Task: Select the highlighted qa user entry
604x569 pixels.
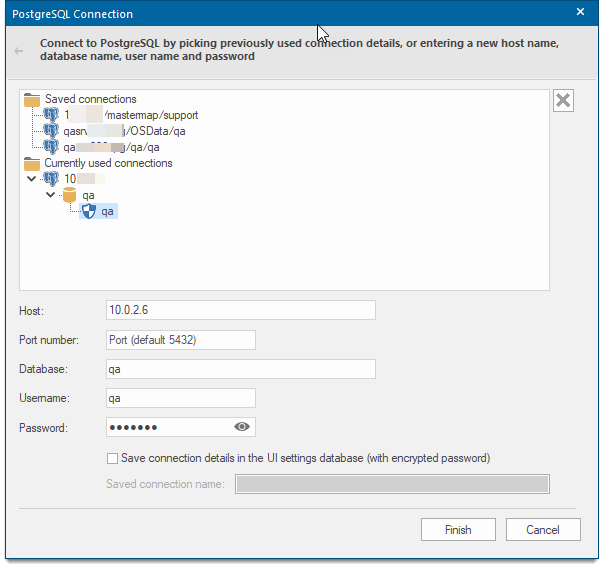Action: point(99,211)
